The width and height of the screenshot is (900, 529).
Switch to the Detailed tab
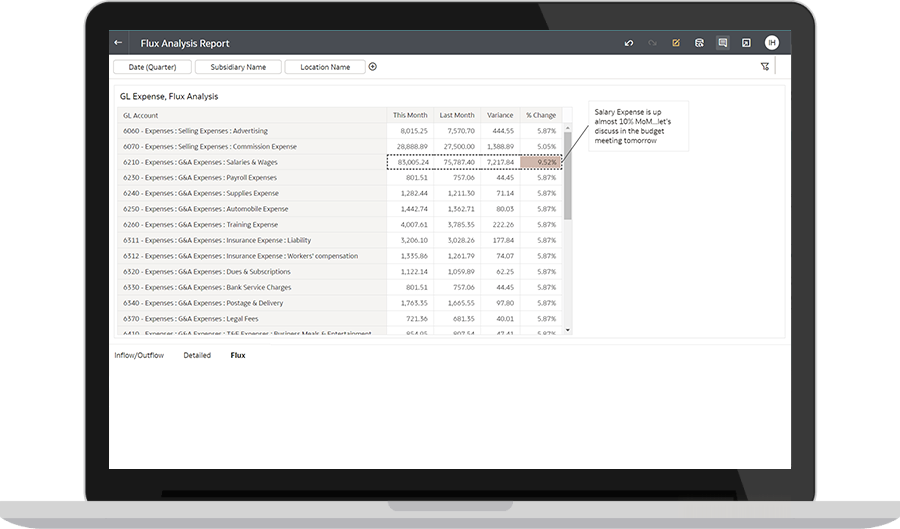pos(197,355)
